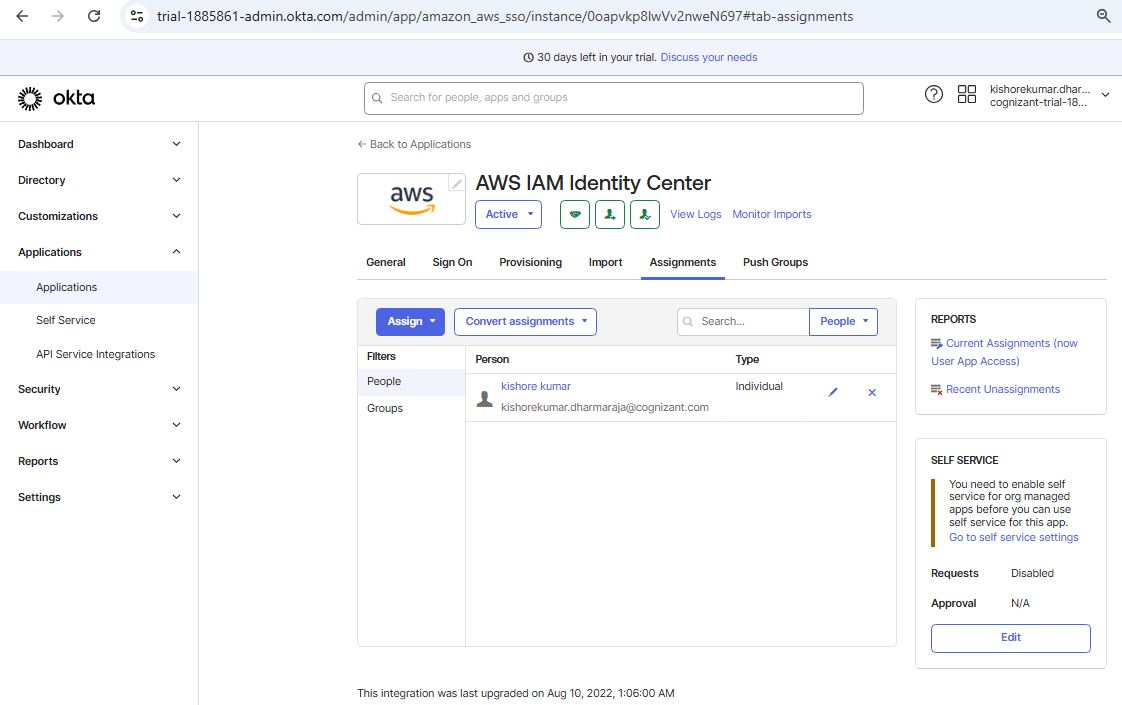Go back to Applications link

pyautogui.click(x=414, y=144)
